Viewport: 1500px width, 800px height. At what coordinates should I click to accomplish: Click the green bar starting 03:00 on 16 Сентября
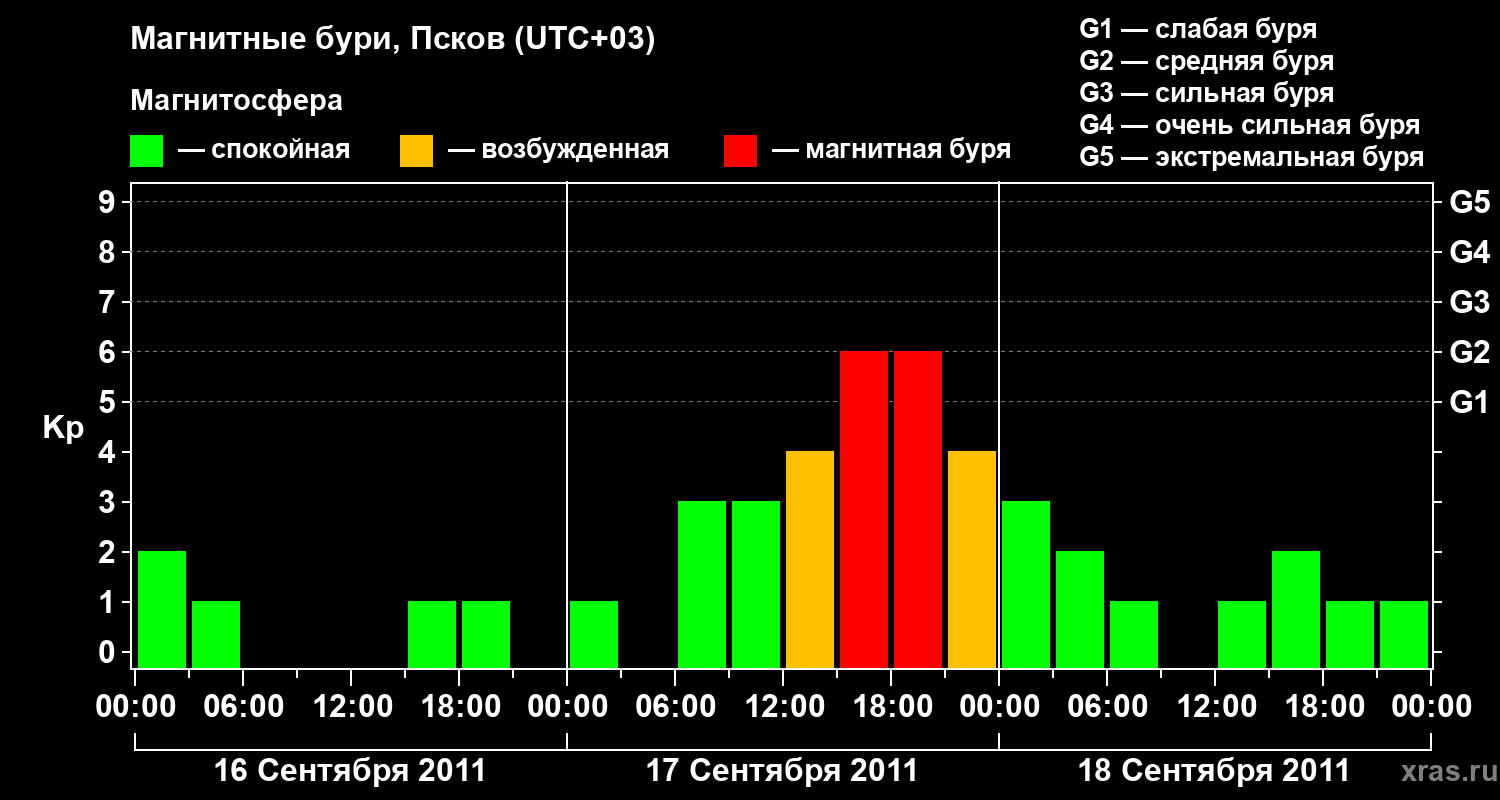[216, 635]
